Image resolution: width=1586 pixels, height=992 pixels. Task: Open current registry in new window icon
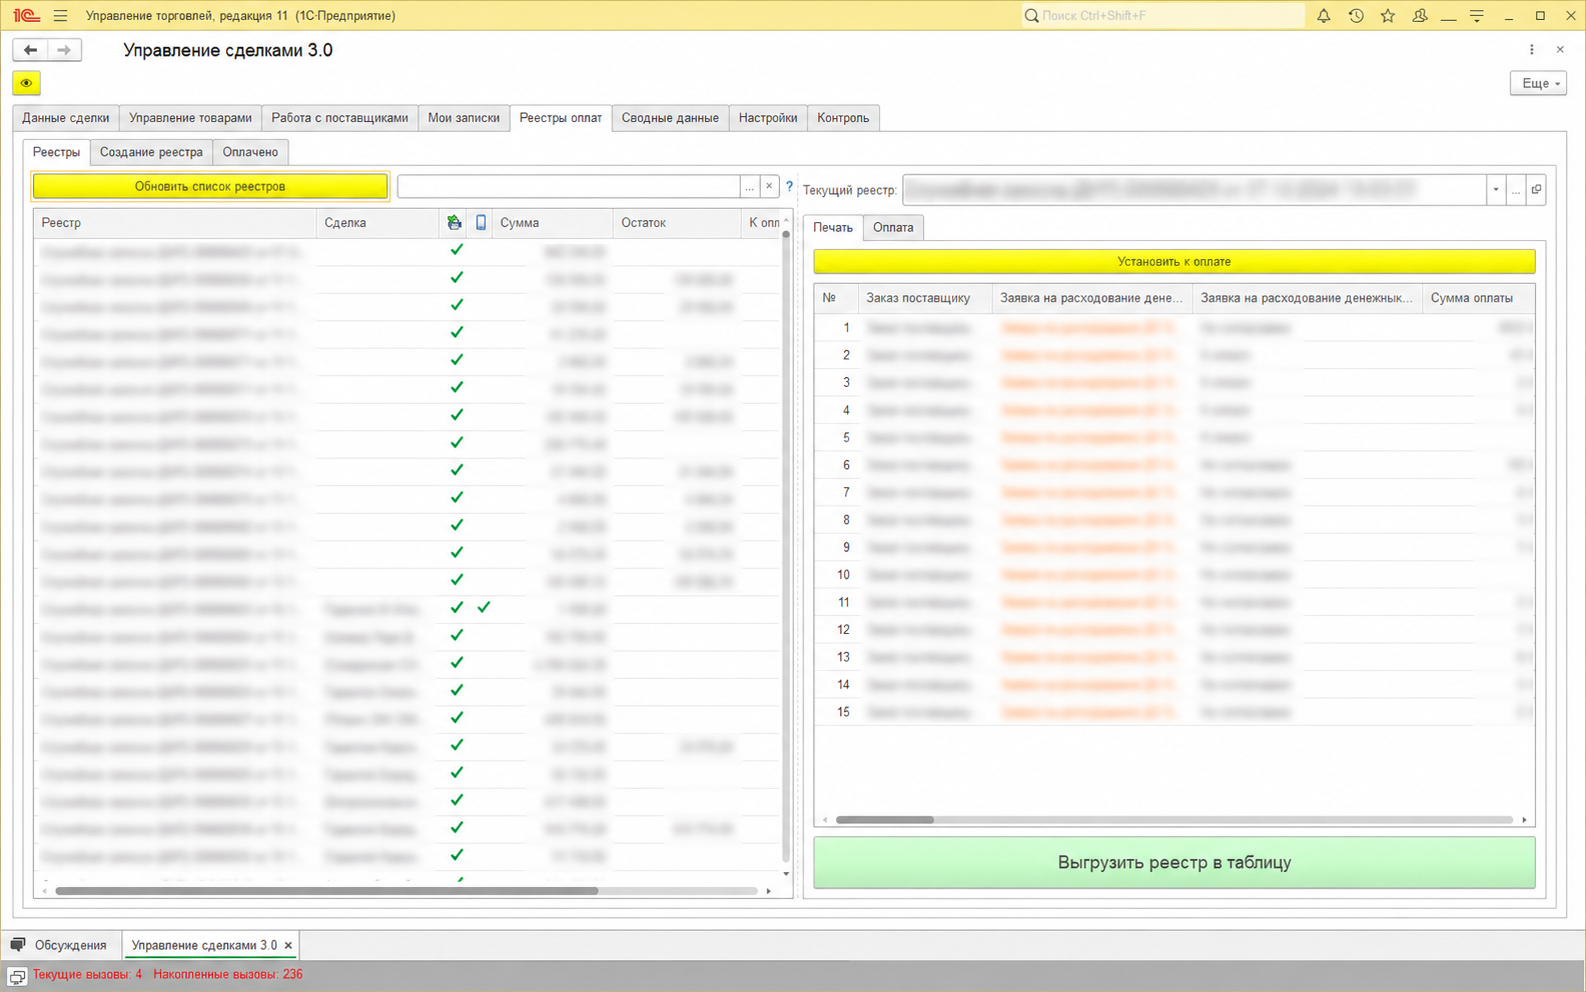(x=1536, y=189)
